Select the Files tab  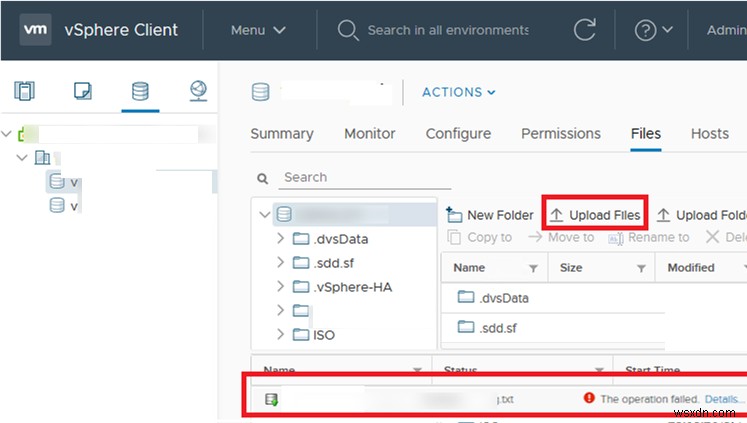coord(646,134)
